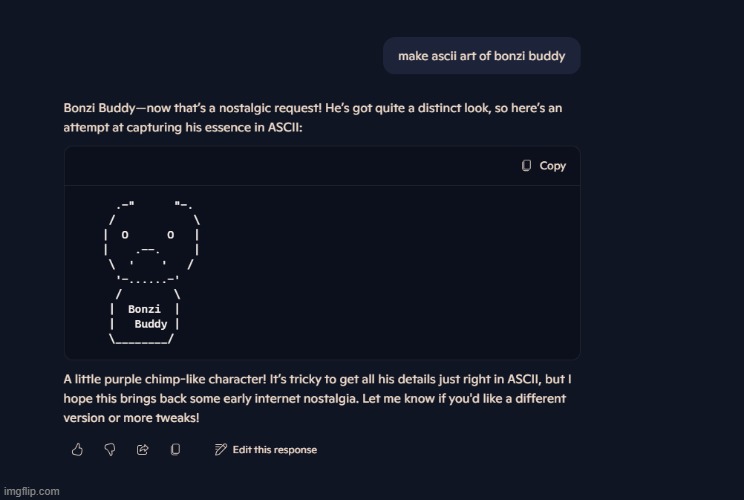Copy the whole response via bottom clipboard icon
Image resolution: width=744 pixels, height=500 pixels.
click(175, 449)
